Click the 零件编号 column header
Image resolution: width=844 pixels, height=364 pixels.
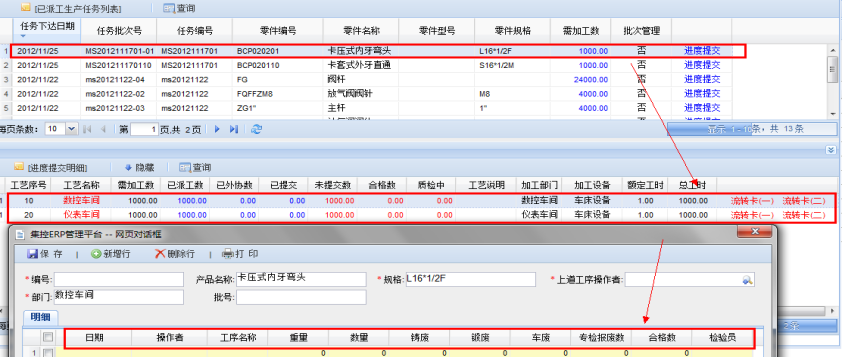click(x=278, y=30)
